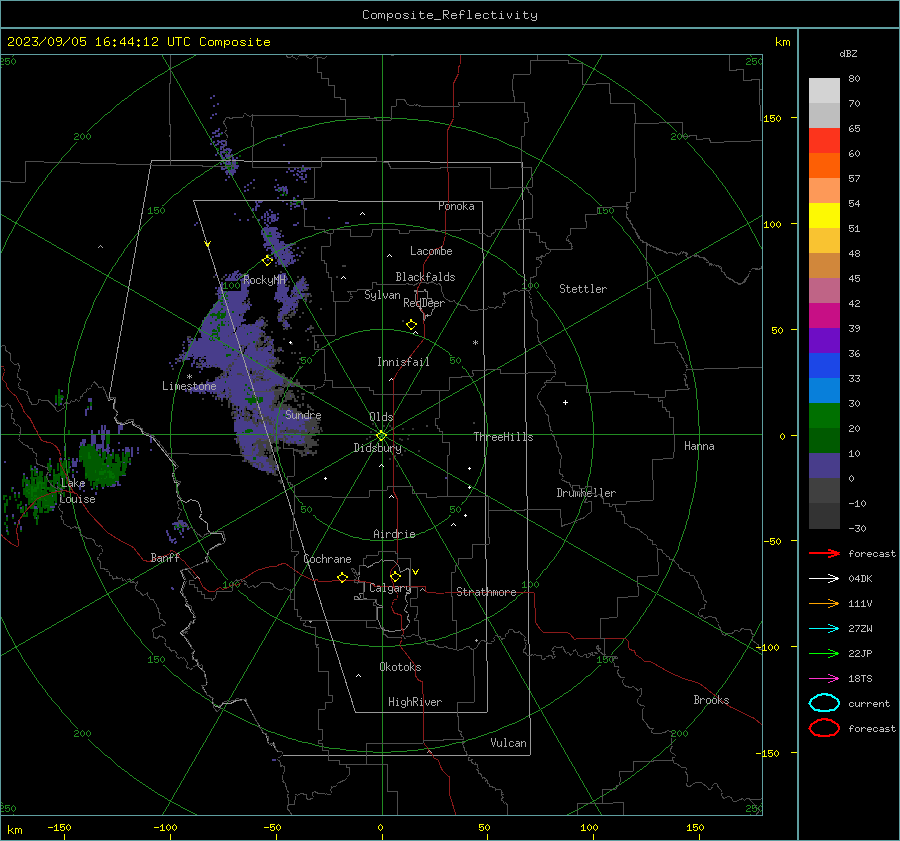Click the Stettler label on map

(x=583, y=289)
